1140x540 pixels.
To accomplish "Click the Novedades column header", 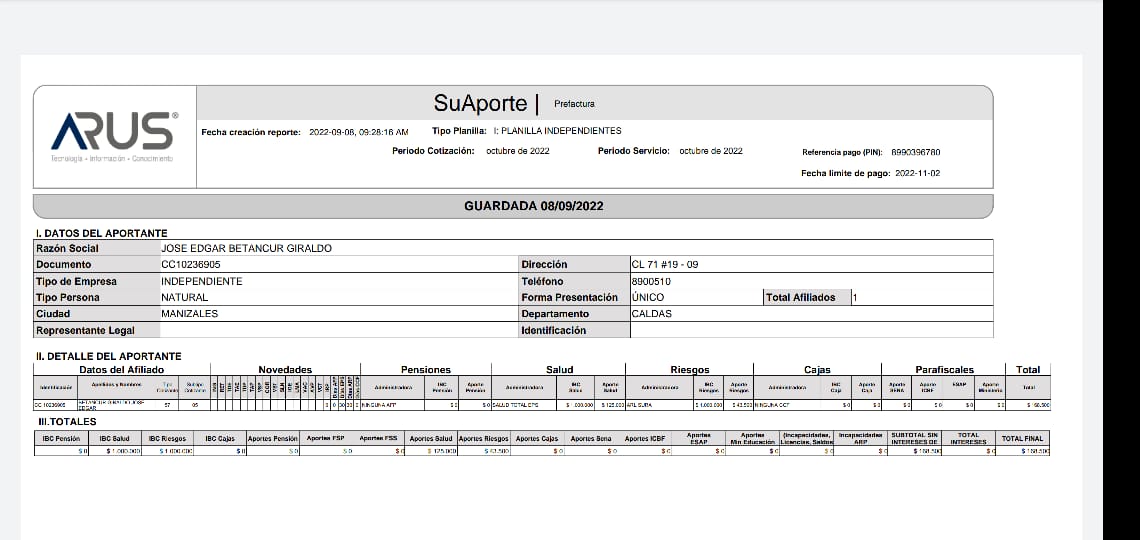I will click(x=285, y=369).
